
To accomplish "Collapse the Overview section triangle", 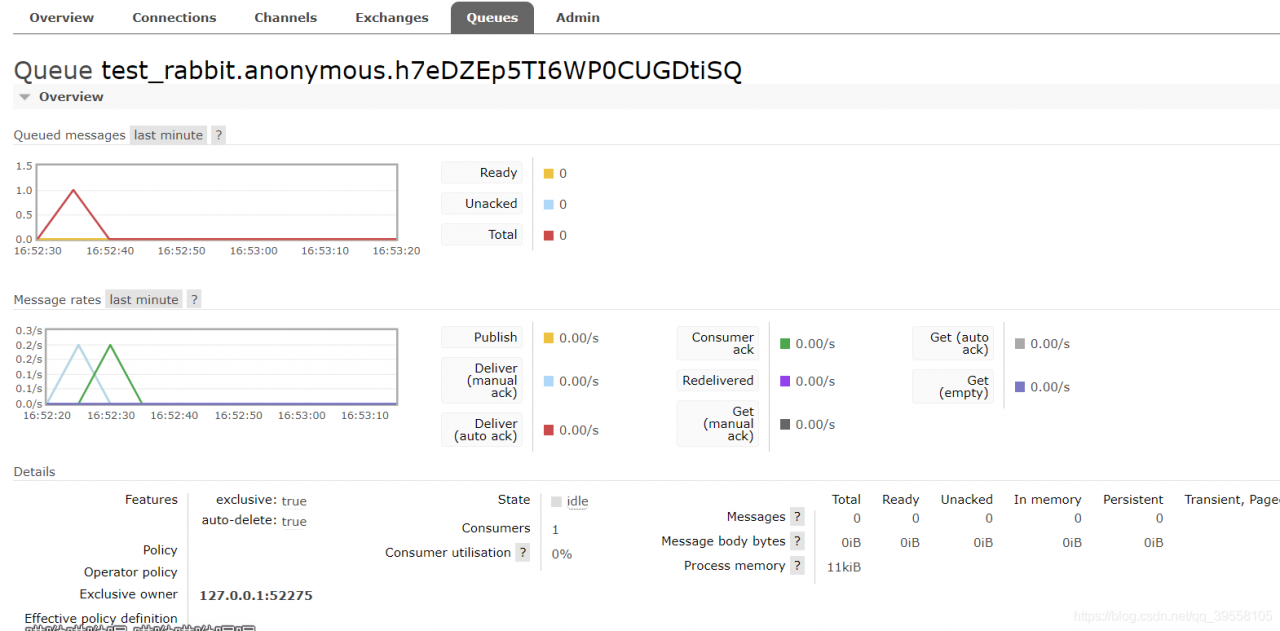I will click(25, 97).
